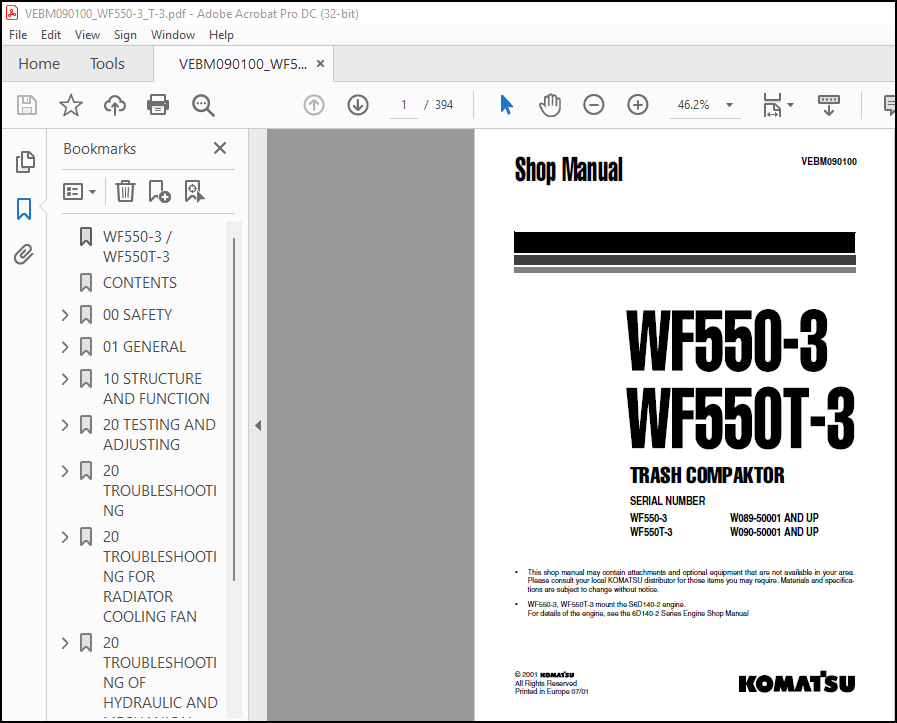Open the 00 SAFETY bookmark
This screenshot has width=897, height=723.
click(x=137, y=315)
